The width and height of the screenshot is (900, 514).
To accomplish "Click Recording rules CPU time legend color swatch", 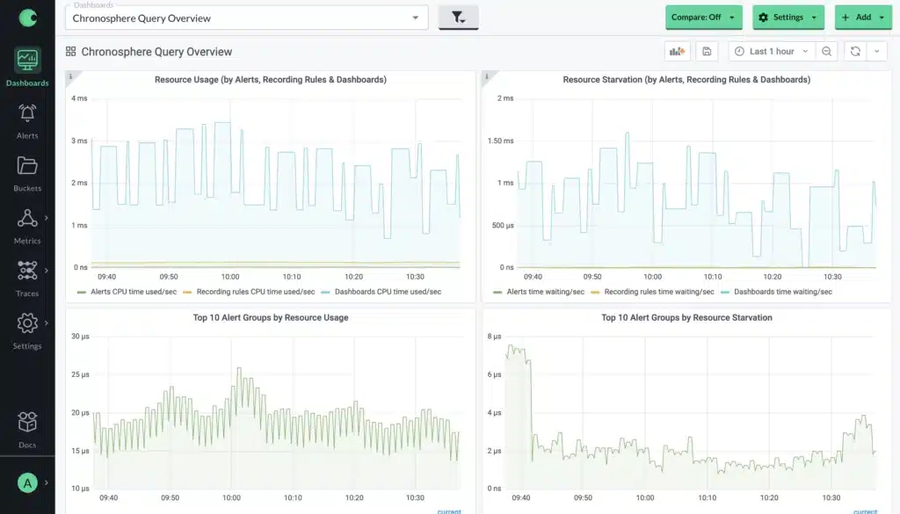I will click(187, 293).
